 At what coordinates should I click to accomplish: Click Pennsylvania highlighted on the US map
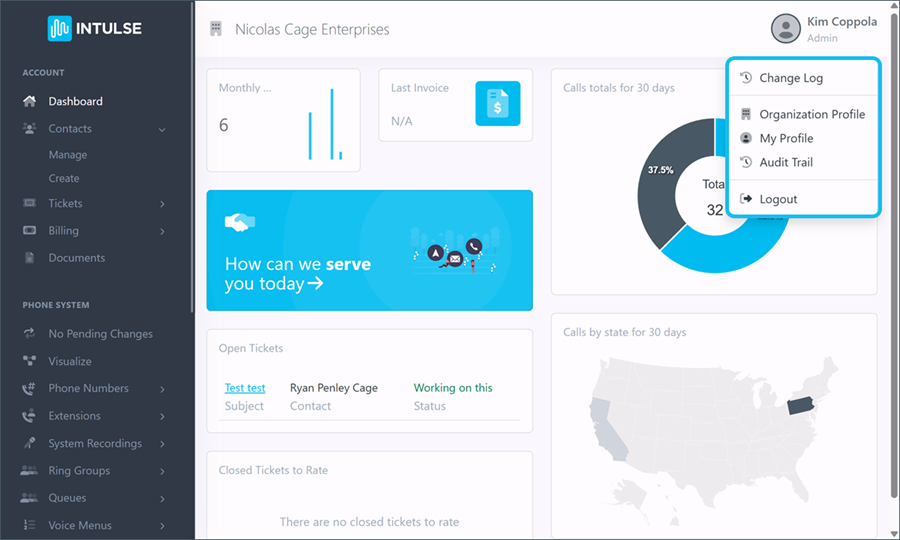click(x=800, y=405)
